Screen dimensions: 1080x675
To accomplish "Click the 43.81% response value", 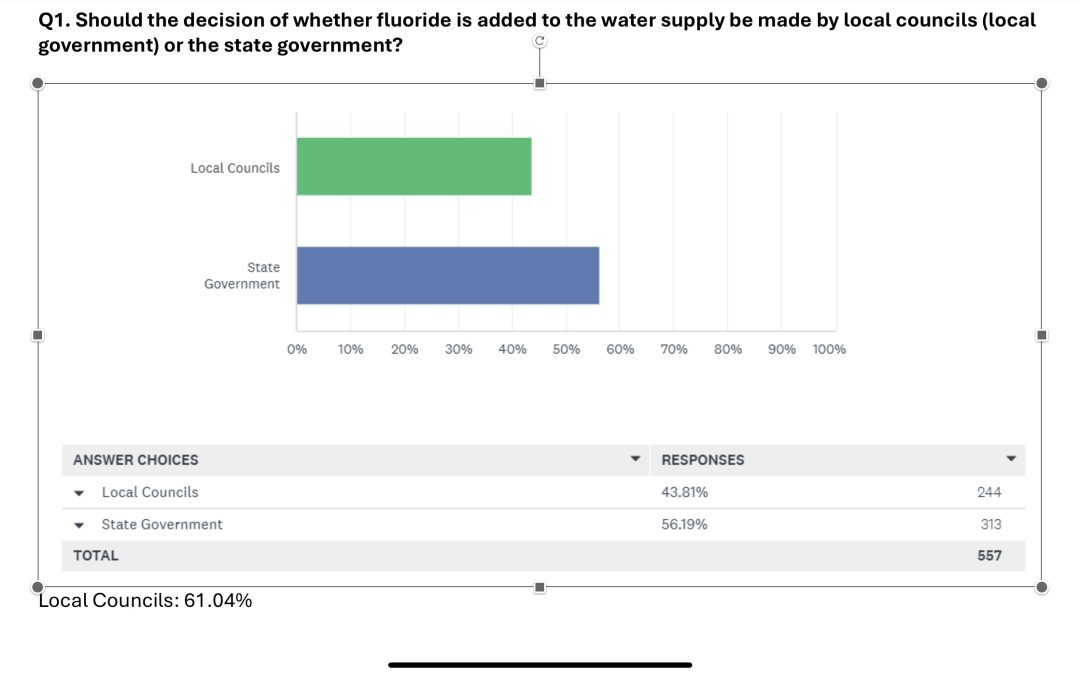I will 684,492.
